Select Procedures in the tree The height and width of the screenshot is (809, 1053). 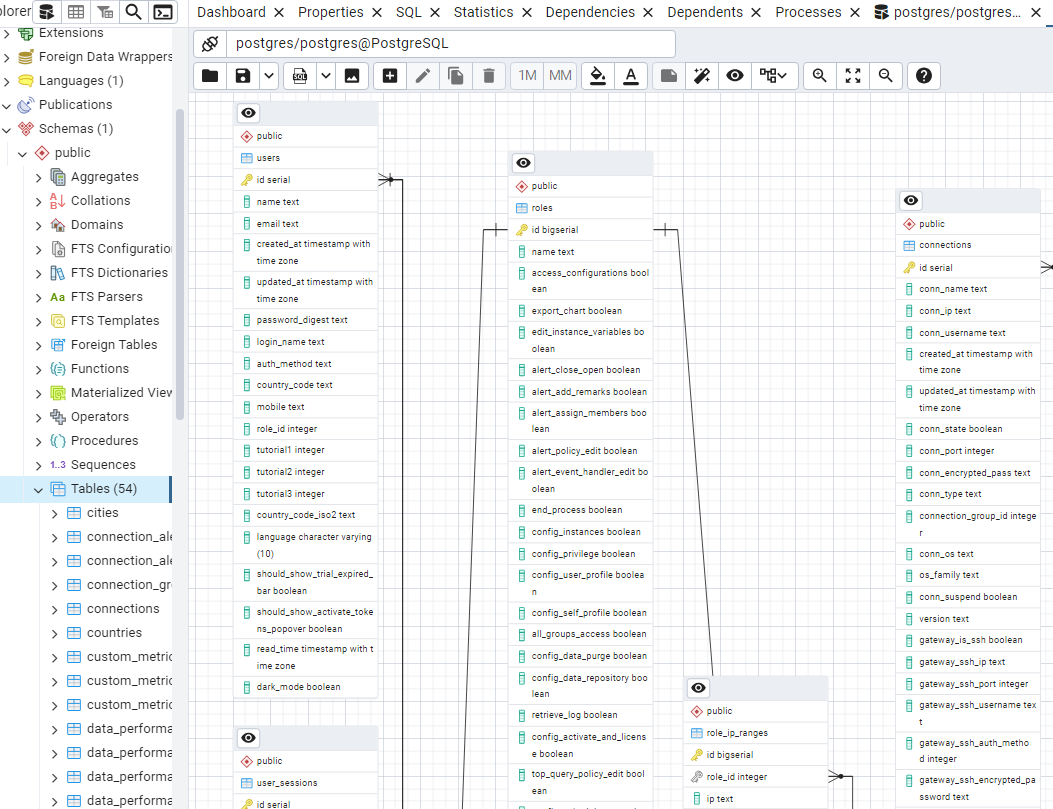[104, 441]
